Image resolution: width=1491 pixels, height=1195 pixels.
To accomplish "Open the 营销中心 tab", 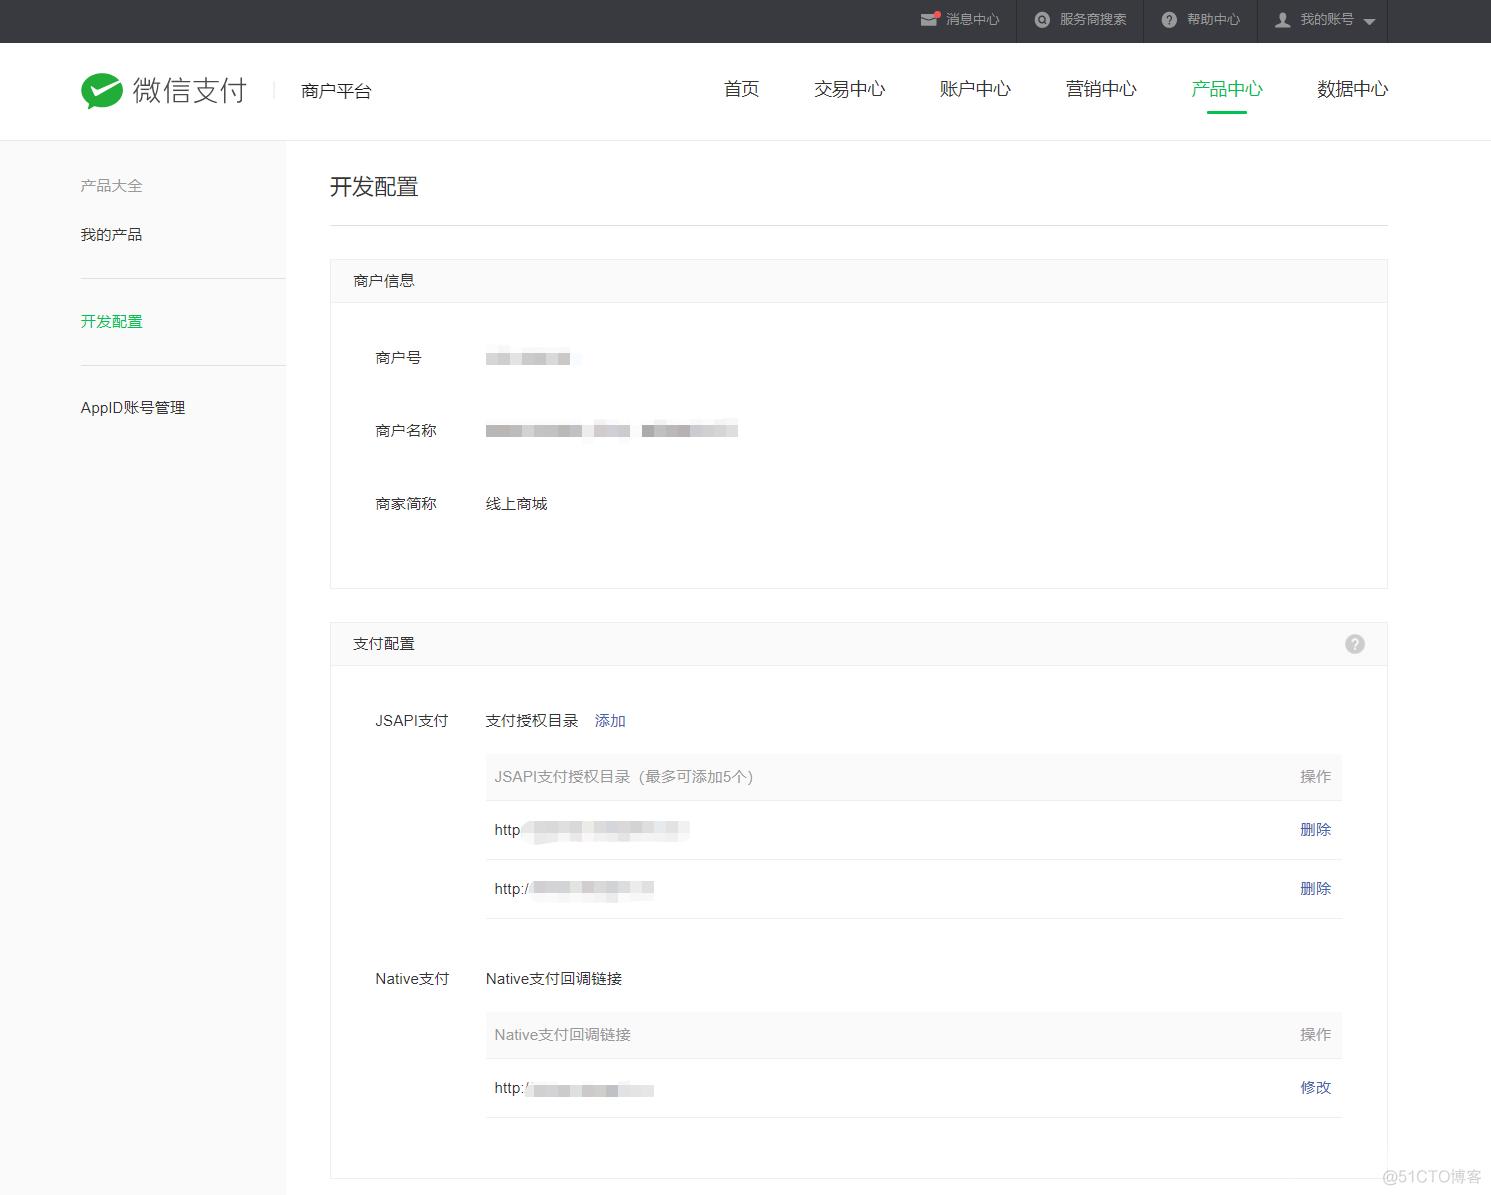I will (x=1101, y=89).
